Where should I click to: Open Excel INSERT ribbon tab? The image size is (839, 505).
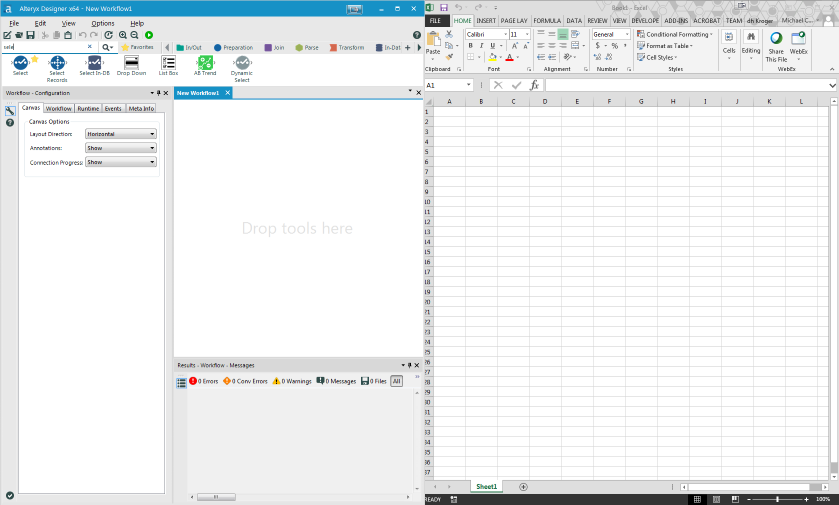pos(486,20)
